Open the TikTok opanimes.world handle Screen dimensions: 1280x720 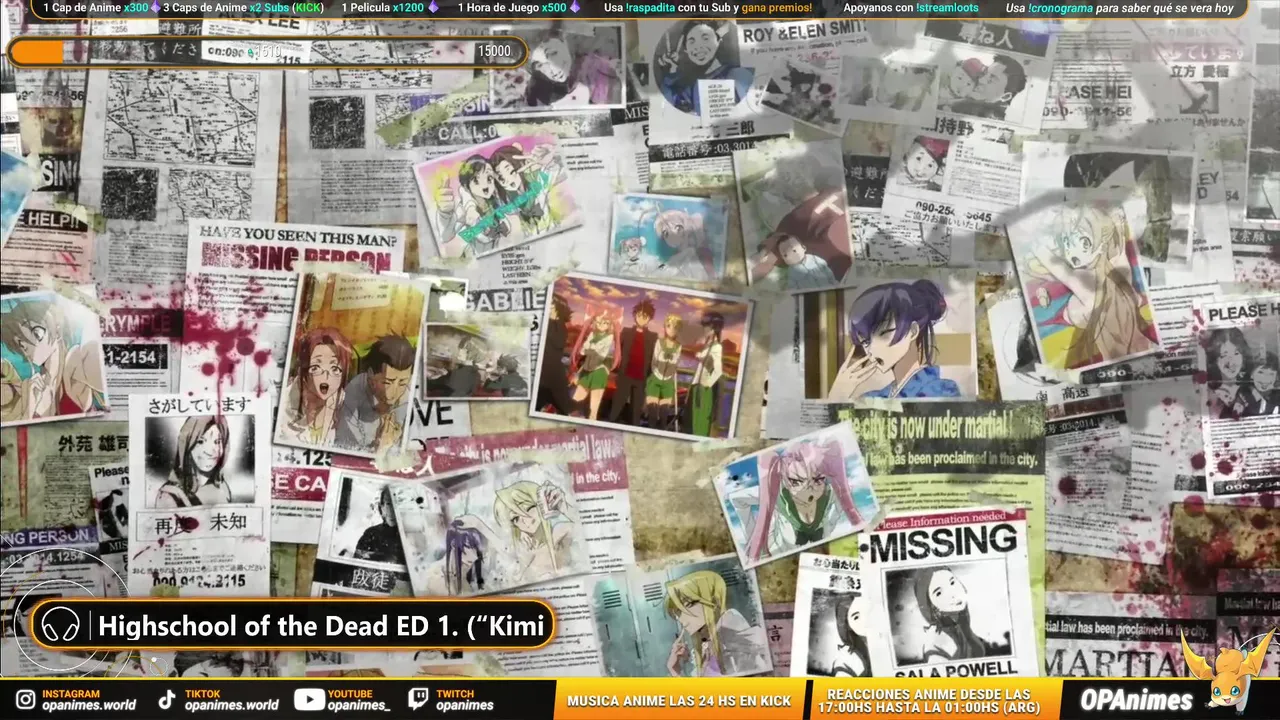pos(232,705)
